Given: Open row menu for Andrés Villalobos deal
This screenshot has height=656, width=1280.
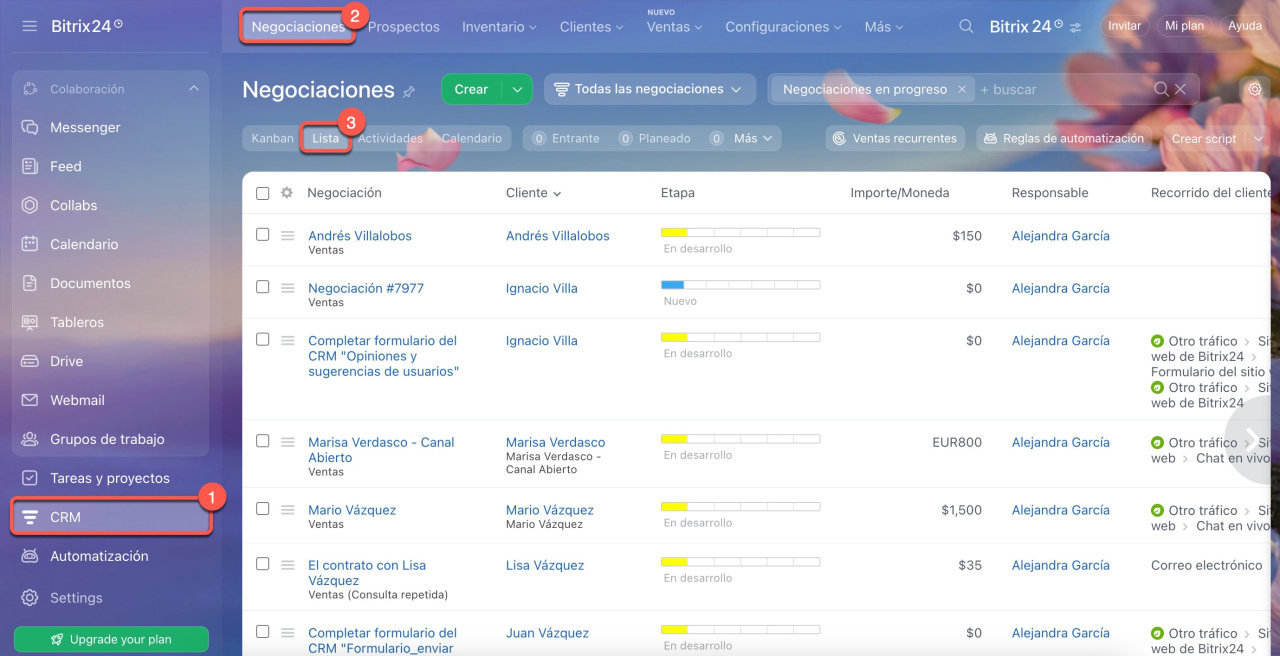Looking at the screenshot, I should (288, 236).
